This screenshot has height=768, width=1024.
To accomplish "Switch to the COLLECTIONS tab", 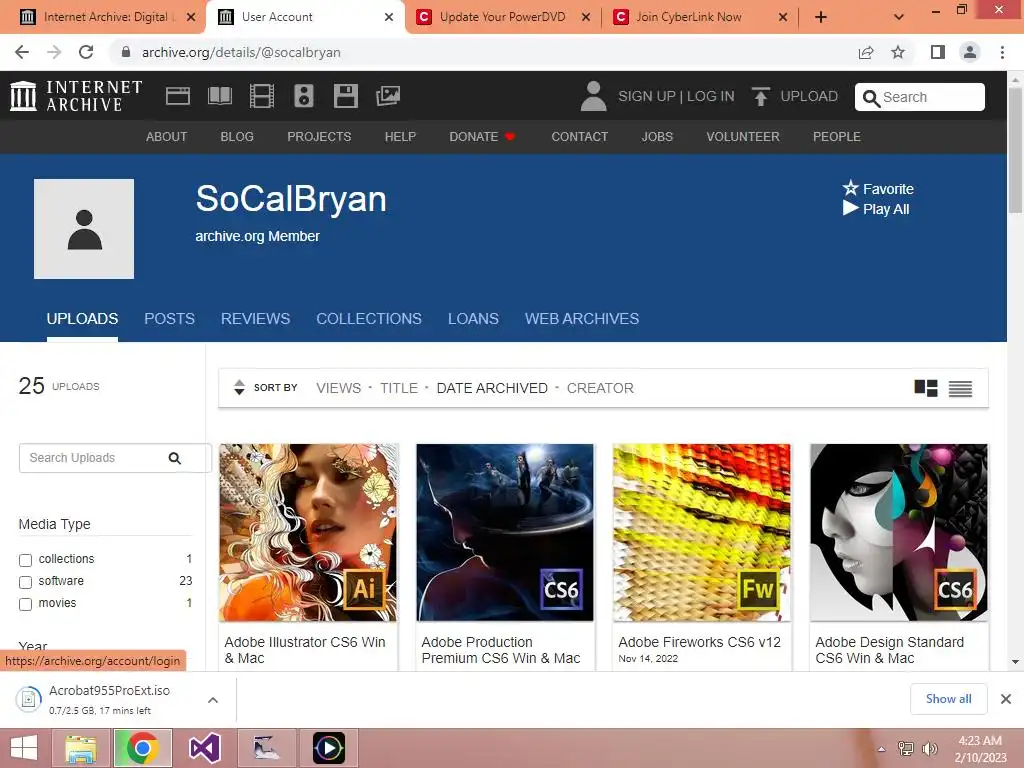I will [x=369, y=319].
